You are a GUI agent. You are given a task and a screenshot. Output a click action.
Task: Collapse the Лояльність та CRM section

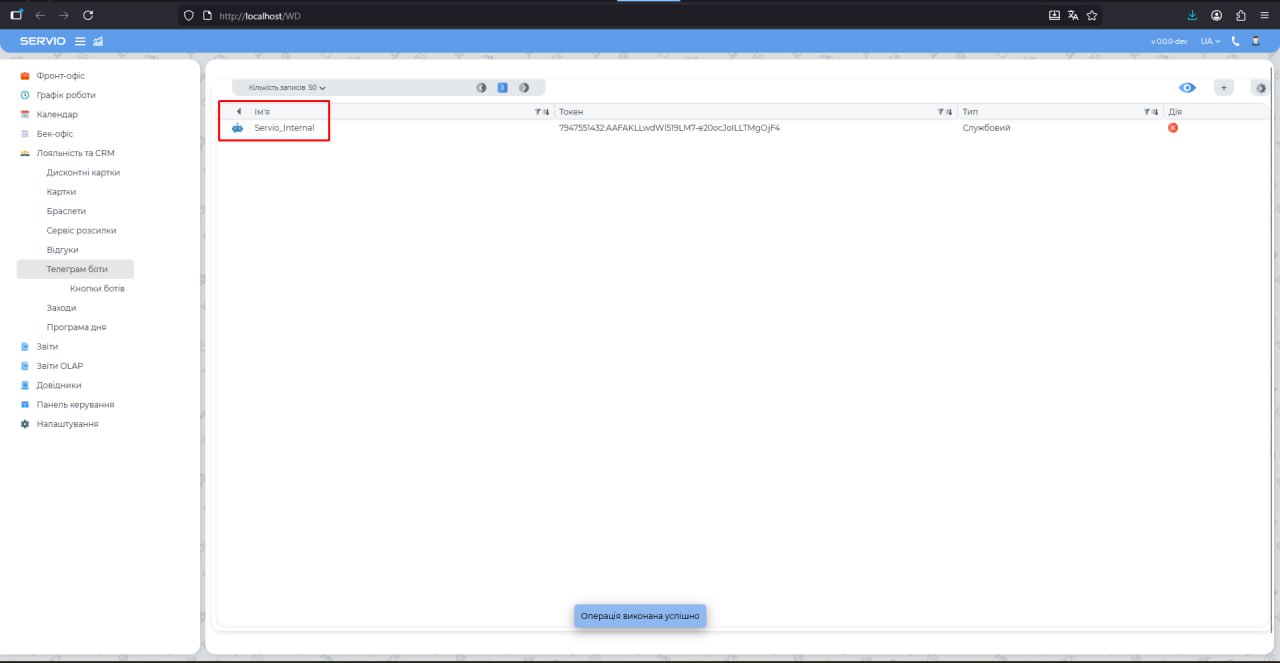tap(75, 153)
